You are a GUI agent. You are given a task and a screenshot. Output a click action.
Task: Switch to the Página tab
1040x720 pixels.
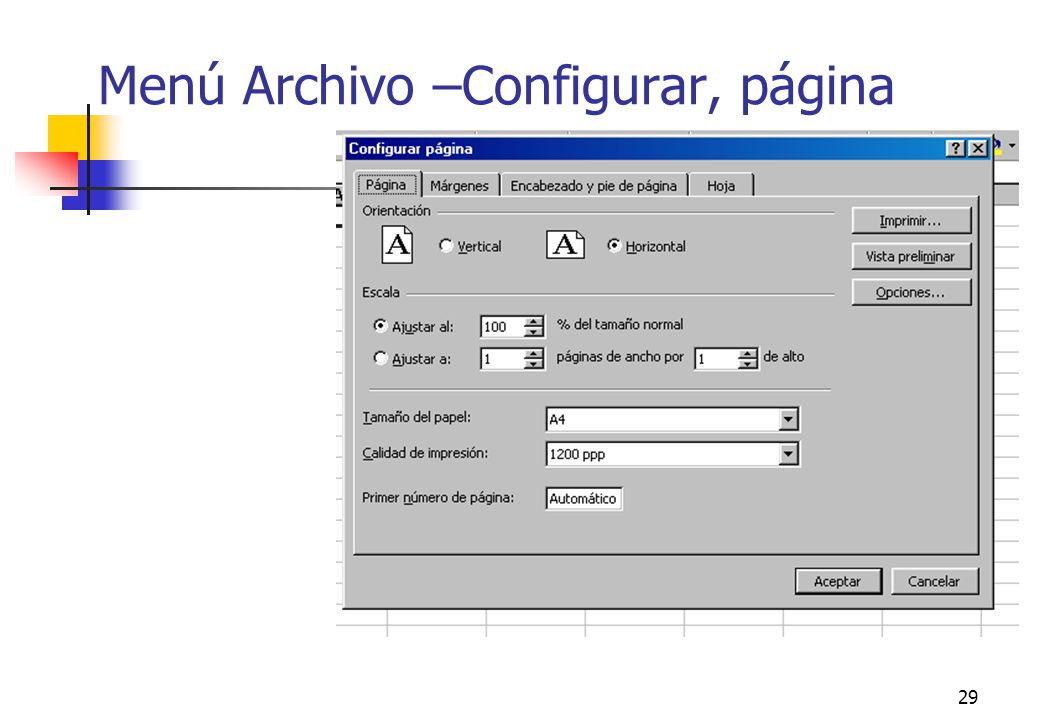(386, 184)
